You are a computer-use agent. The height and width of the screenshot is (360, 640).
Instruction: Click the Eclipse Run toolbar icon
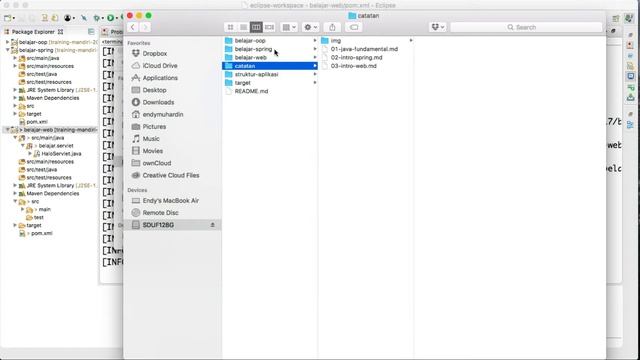[110, 18]
